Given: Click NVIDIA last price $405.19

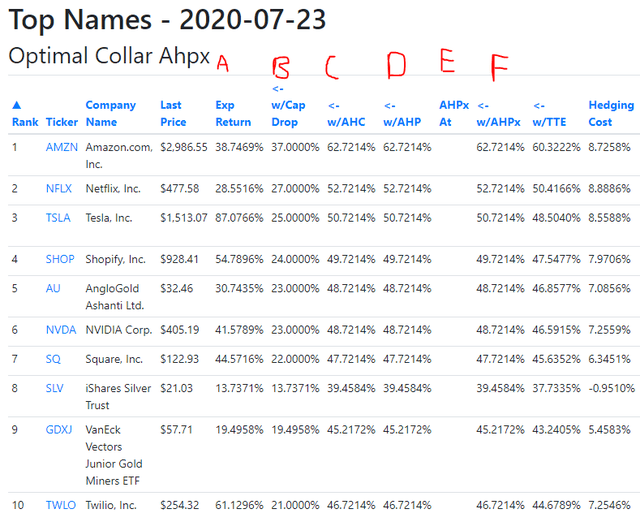Looking at the screenshot, I should (x=180, y=330).
